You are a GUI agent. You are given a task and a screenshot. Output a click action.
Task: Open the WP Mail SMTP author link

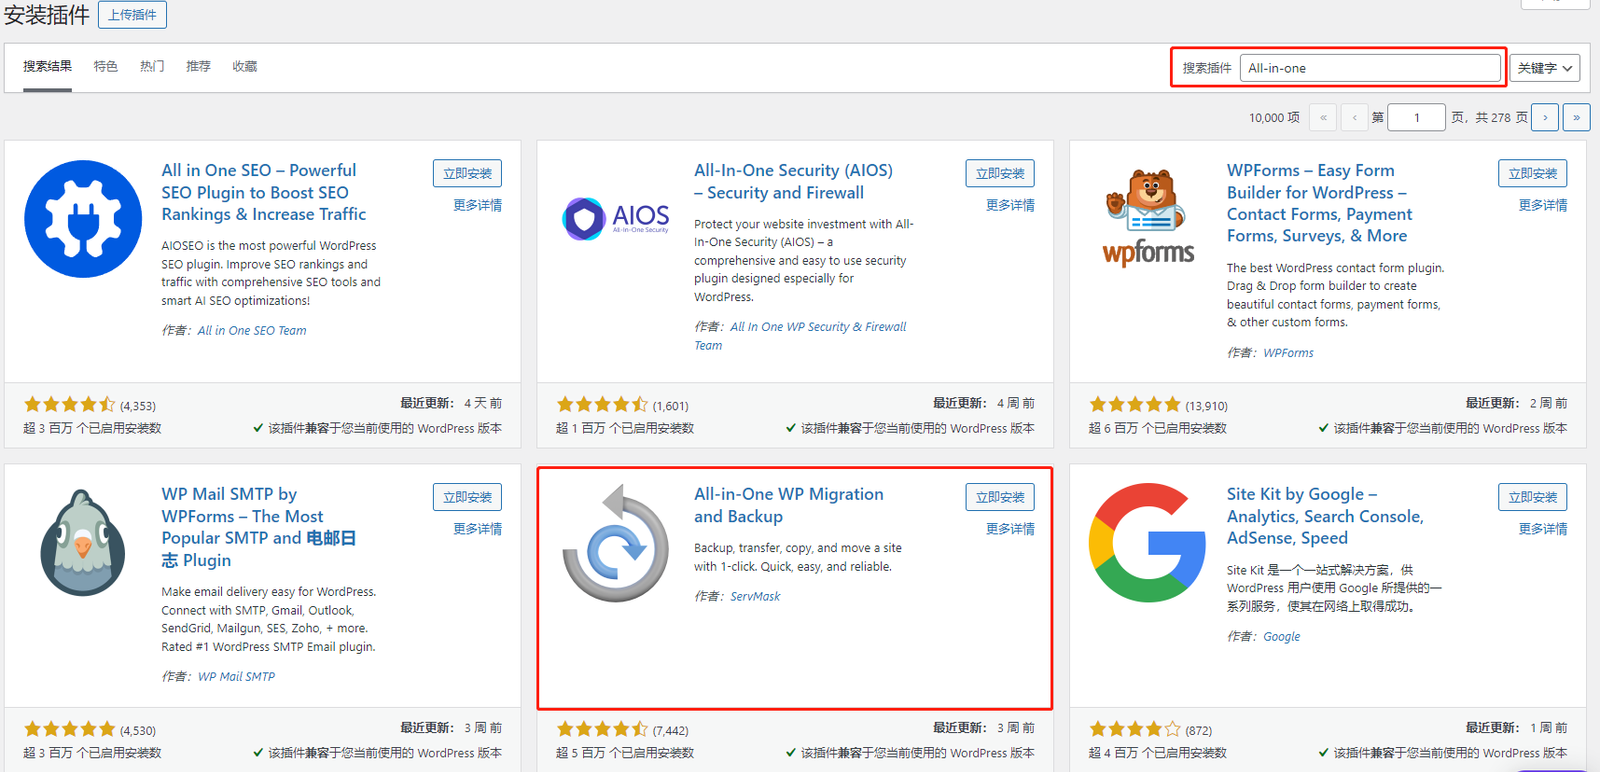coord(236,677)
